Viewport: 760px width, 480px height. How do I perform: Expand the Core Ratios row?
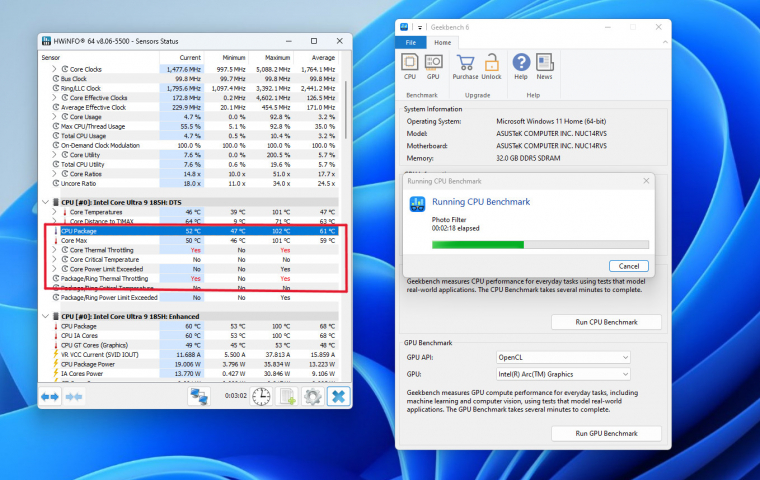pos(54,174)
